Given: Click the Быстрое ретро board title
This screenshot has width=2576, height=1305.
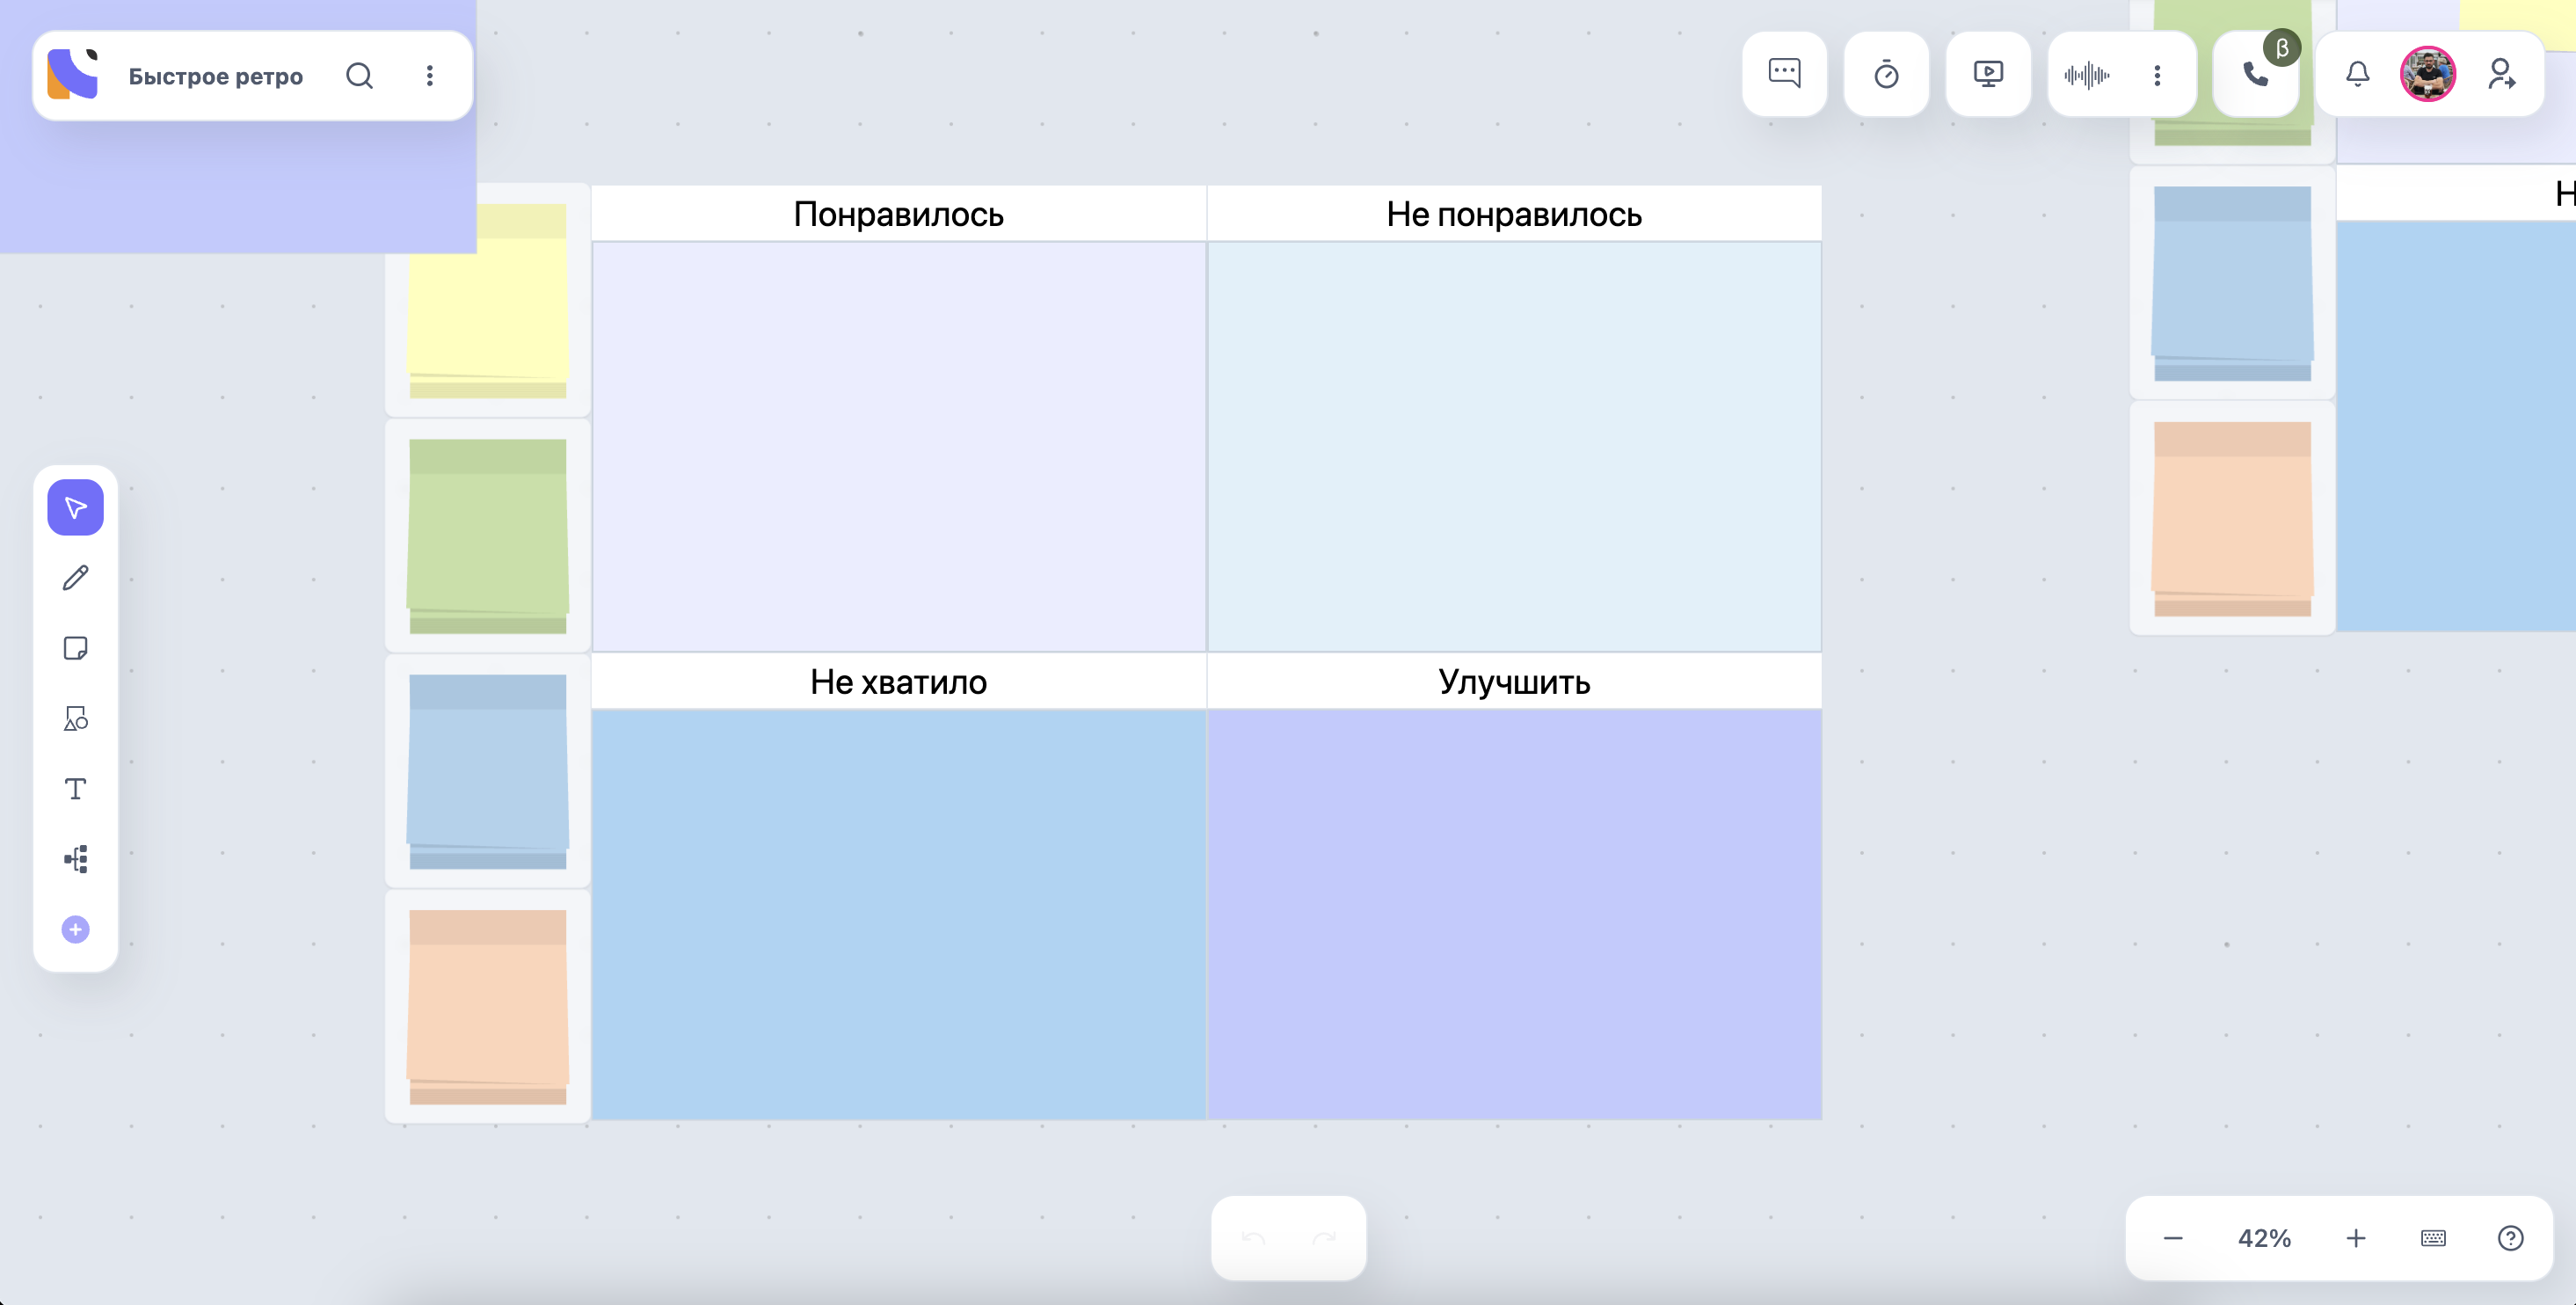Looking at the screenshot, I should coord(216,76).
